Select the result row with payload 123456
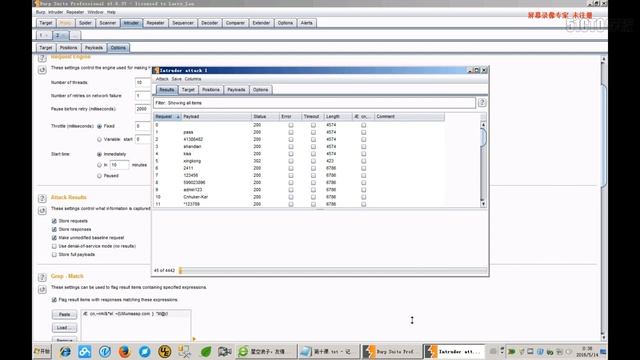This screenshot has width=640, height=360. [x=299, y=175]
